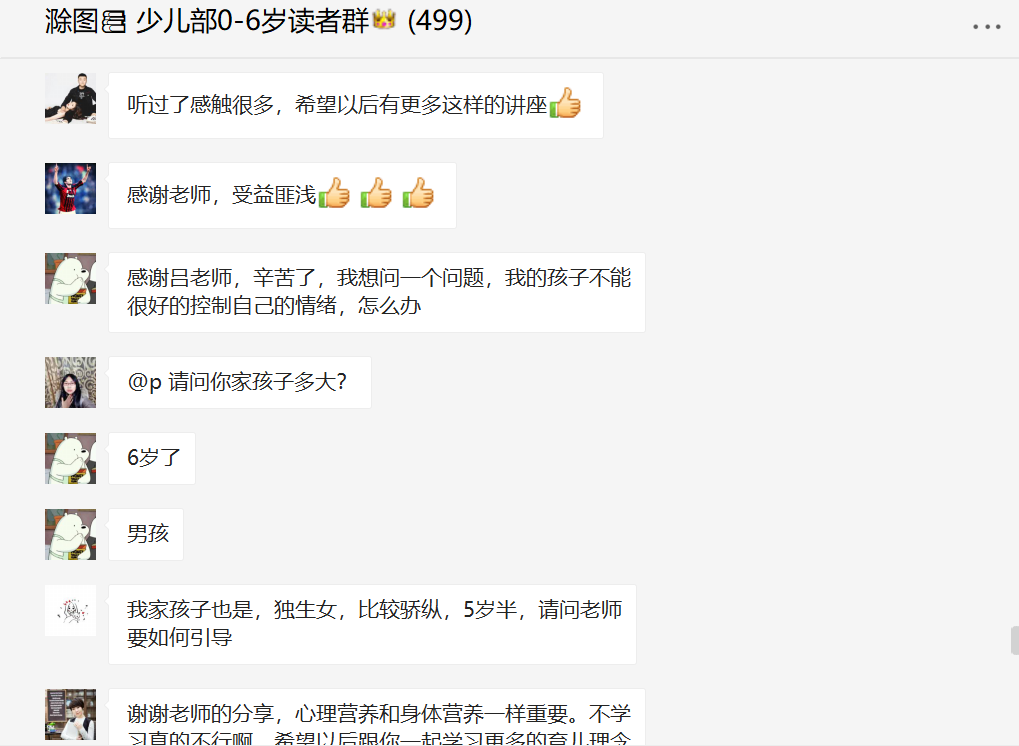
Task: Open the three-dots chat info menu
Action: (x=986, y=27)
